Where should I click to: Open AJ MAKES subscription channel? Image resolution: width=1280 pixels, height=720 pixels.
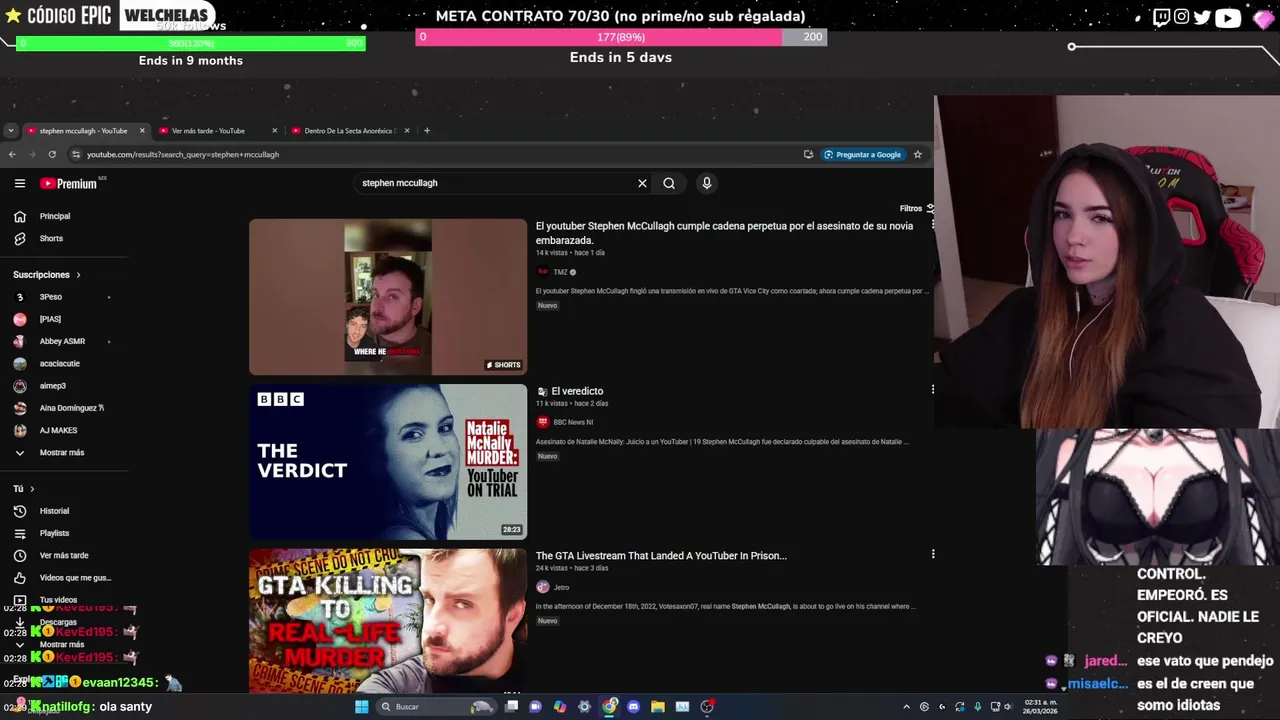[58, 430]
